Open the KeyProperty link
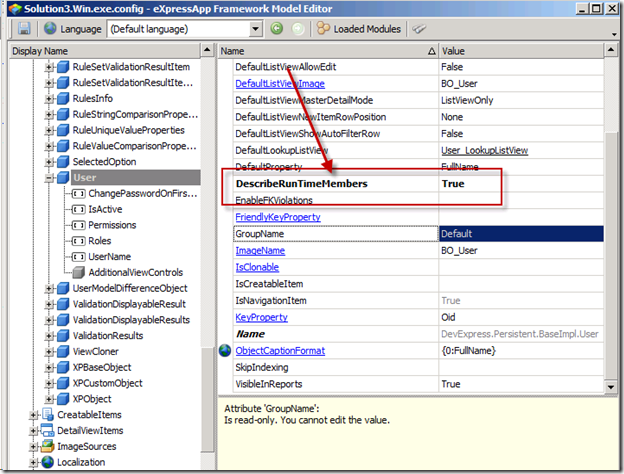This screenshot has height=474, width=624. pos(261,317)
